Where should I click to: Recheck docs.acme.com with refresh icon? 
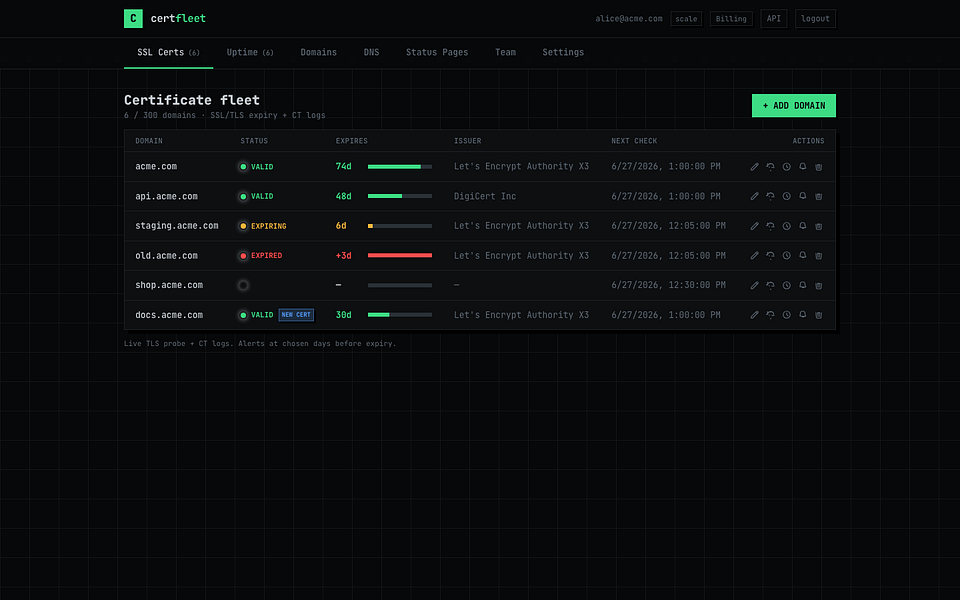[x=770, y=315]
